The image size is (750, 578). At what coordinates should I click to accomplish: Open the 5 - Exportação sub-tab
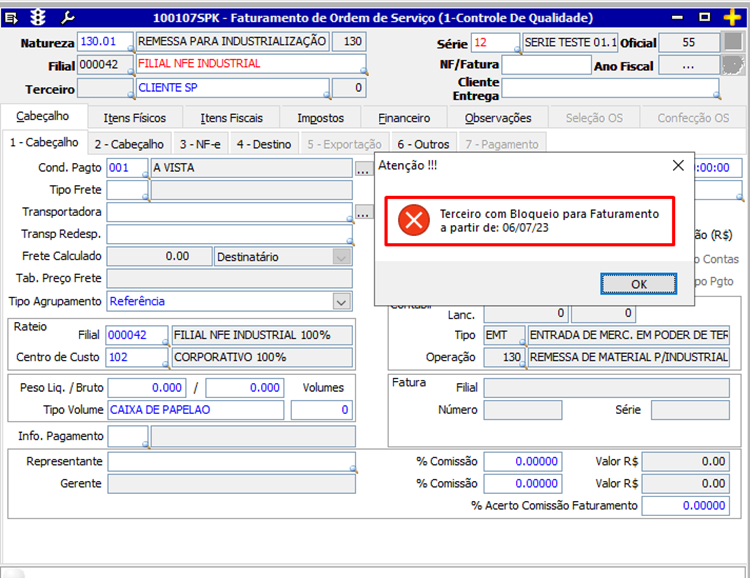(x=344, y=144)
